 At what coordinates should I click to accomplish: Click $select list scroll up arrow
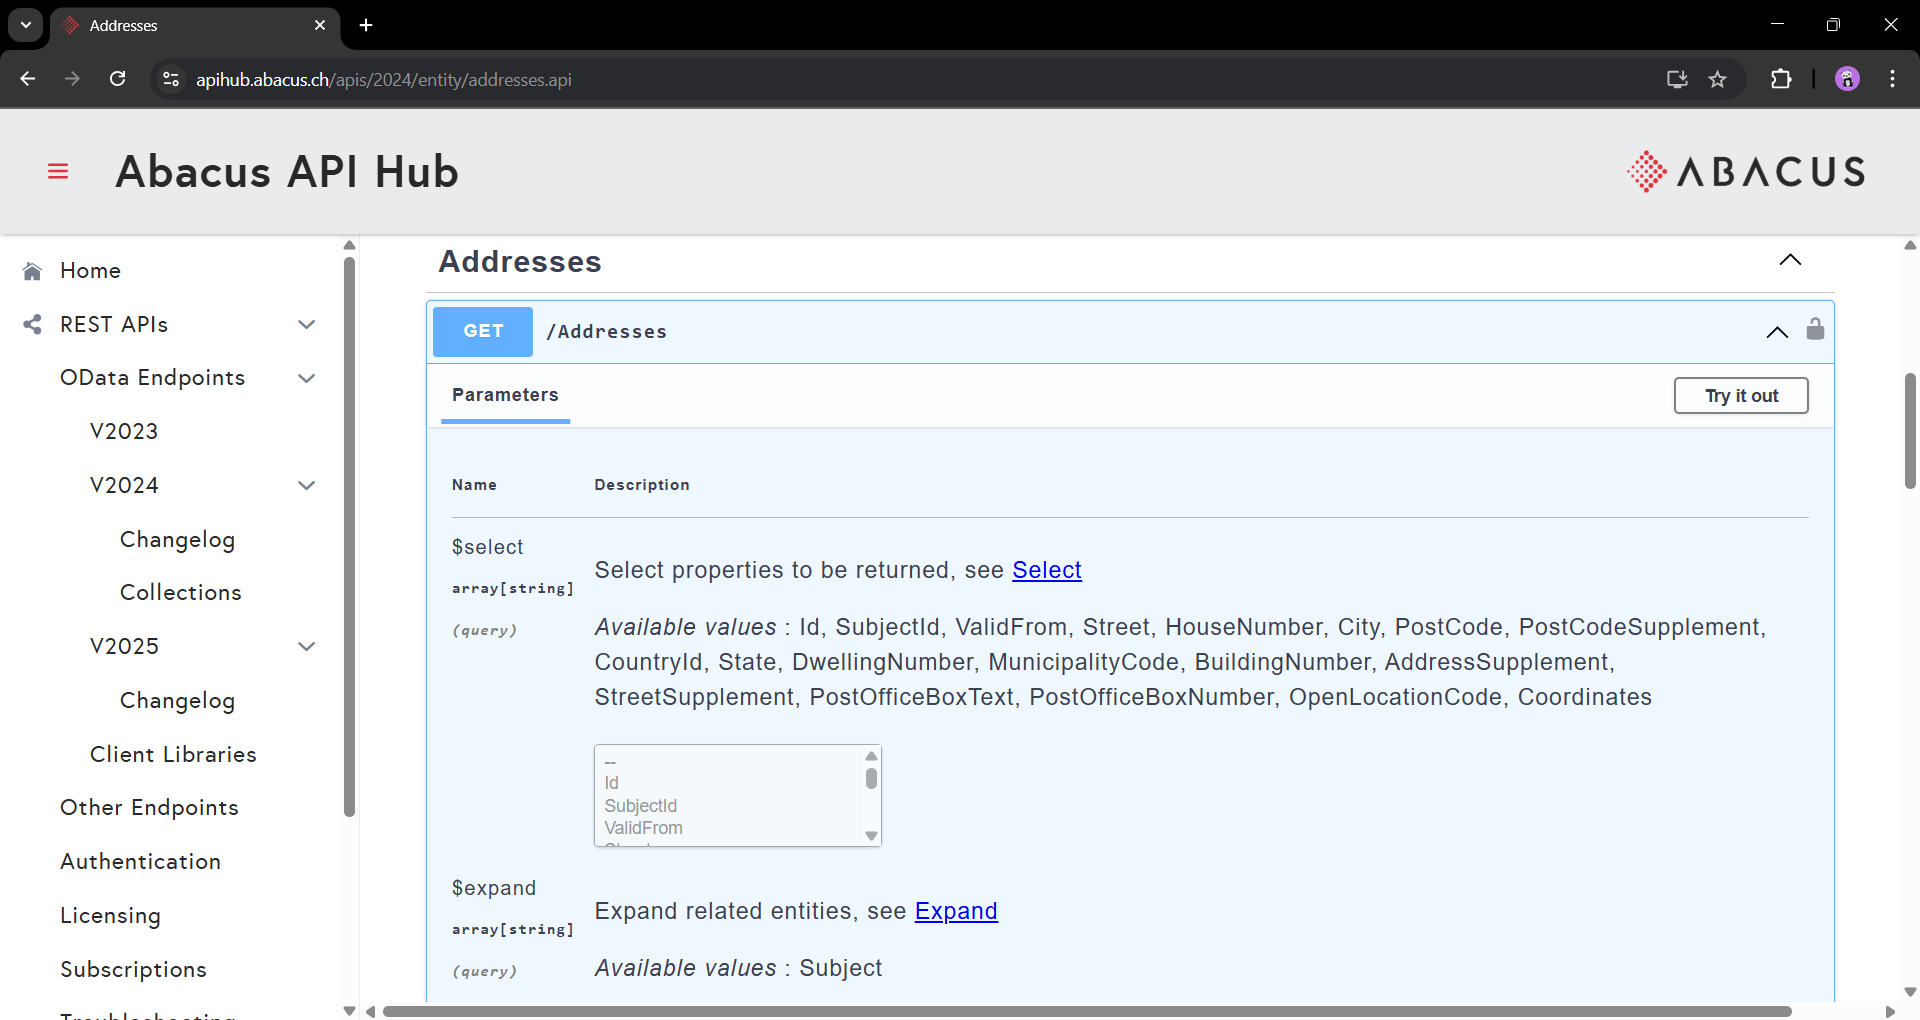871,756
